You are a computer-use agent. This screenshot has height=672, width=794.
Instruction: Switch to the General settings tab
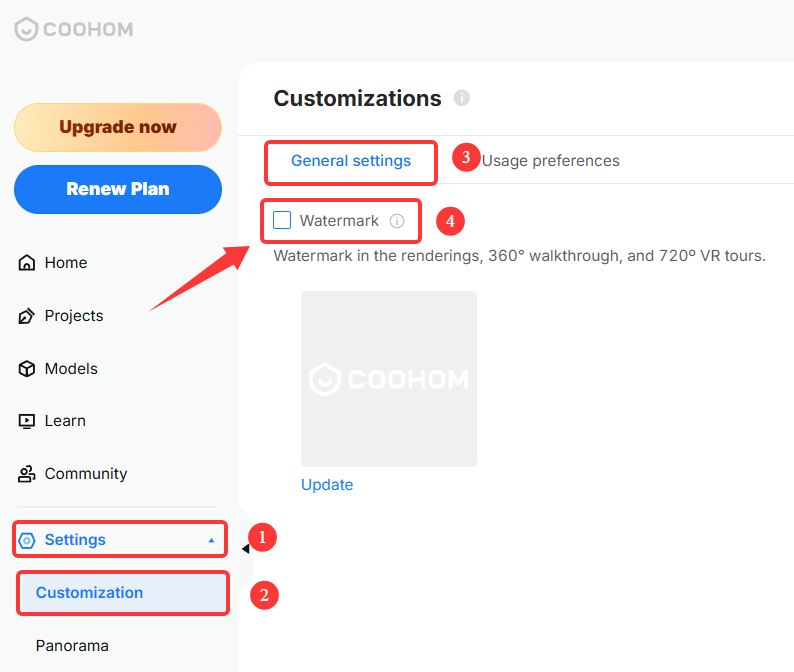(x=351, y=161)
